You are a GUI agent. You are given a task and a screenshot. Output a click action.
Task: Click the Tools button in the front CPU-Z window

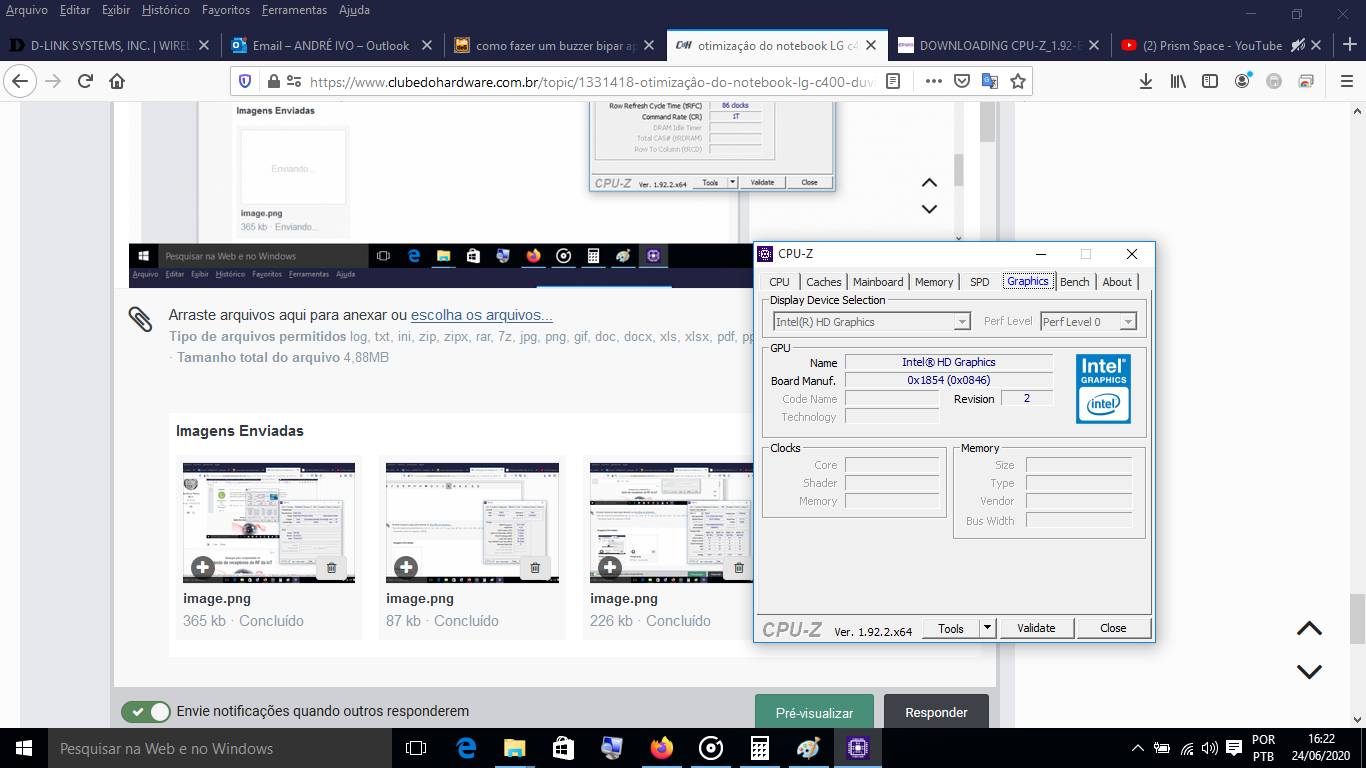[951, 628]
